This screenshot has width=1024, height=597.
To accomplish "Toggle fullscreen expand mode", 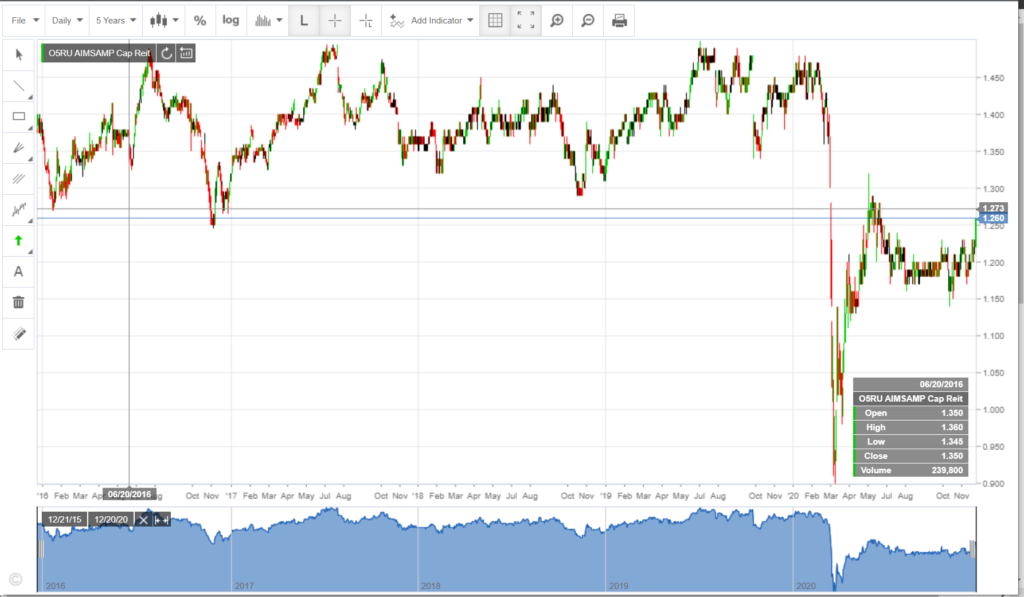I will click(x=526, y=20).
